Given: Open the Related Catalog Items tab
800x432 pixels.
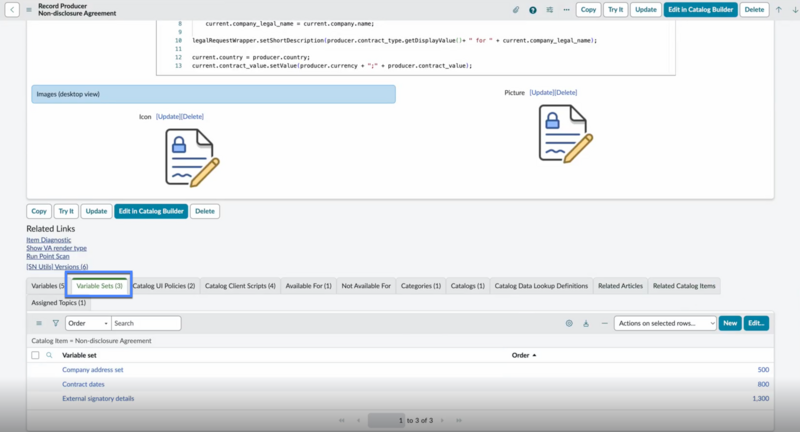Looking at the screenshot, I should [684, 286].
